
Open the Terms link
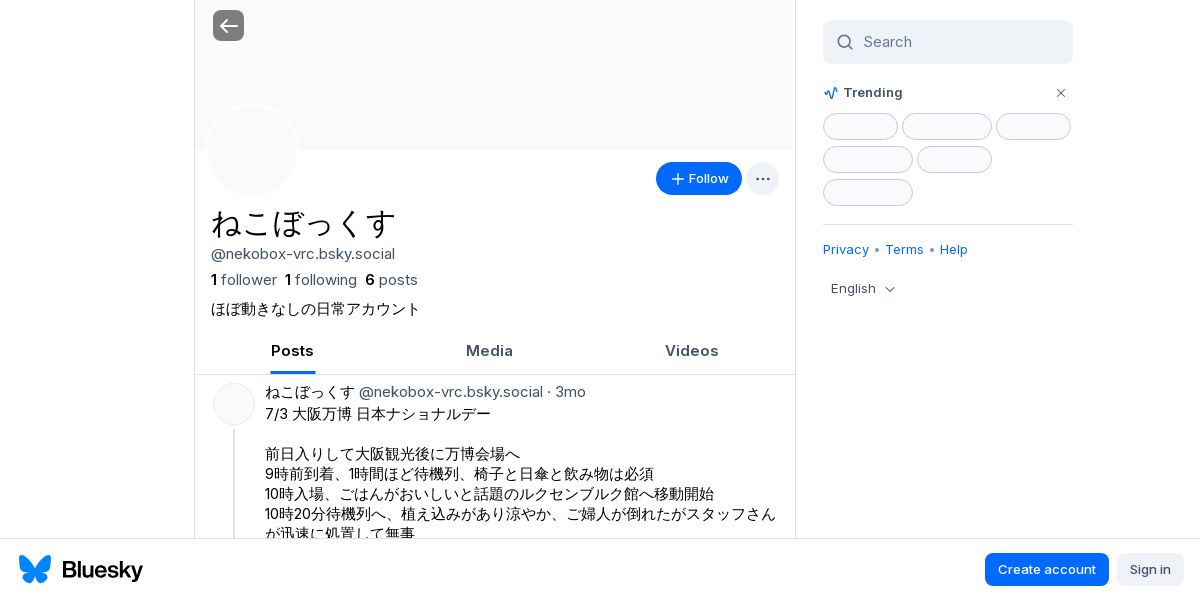[x=904, y=250]
